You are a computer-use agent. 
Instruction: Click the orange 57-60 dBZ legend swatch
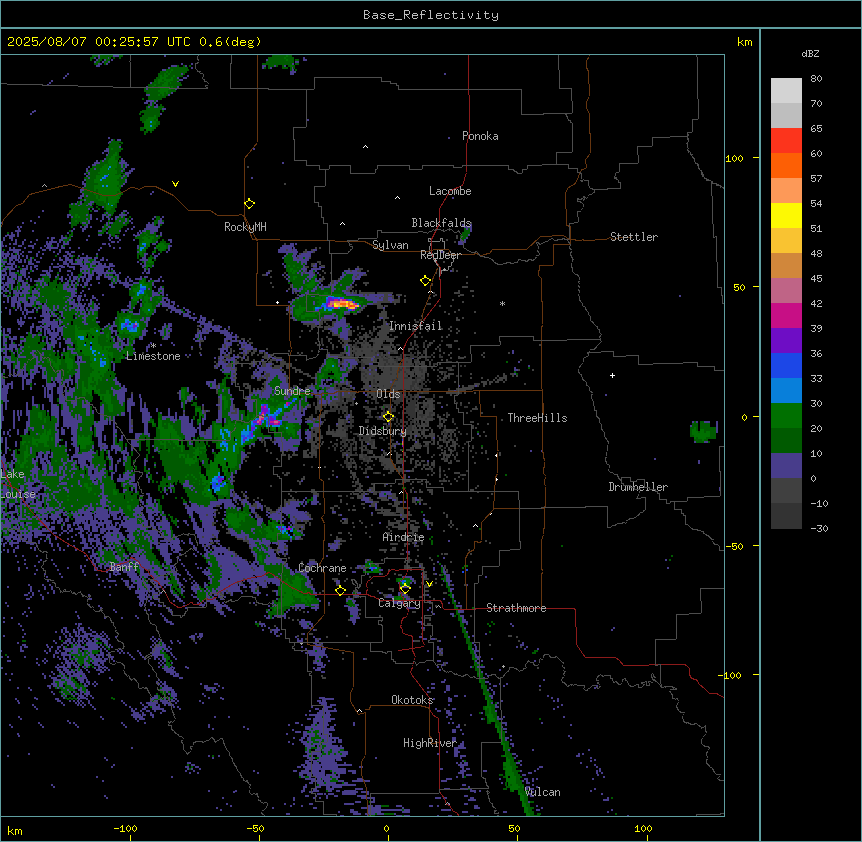pos(786,165)
